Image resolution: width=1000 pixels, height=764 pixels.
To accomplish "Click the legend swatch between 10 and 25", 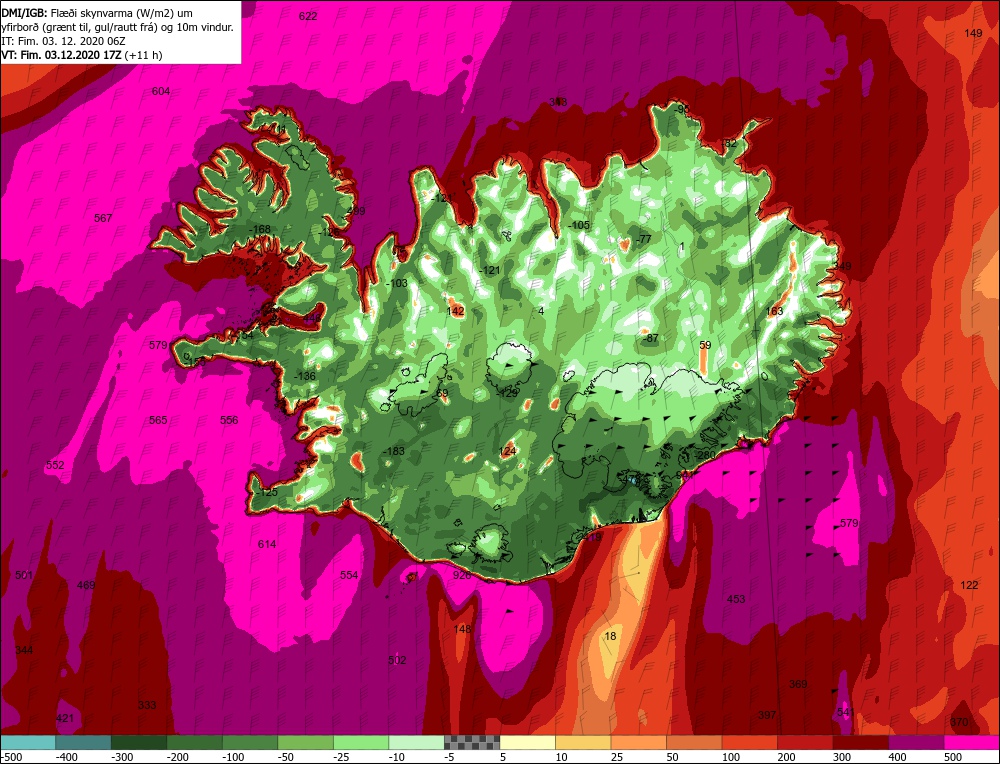I will click(x=583, y=742).
